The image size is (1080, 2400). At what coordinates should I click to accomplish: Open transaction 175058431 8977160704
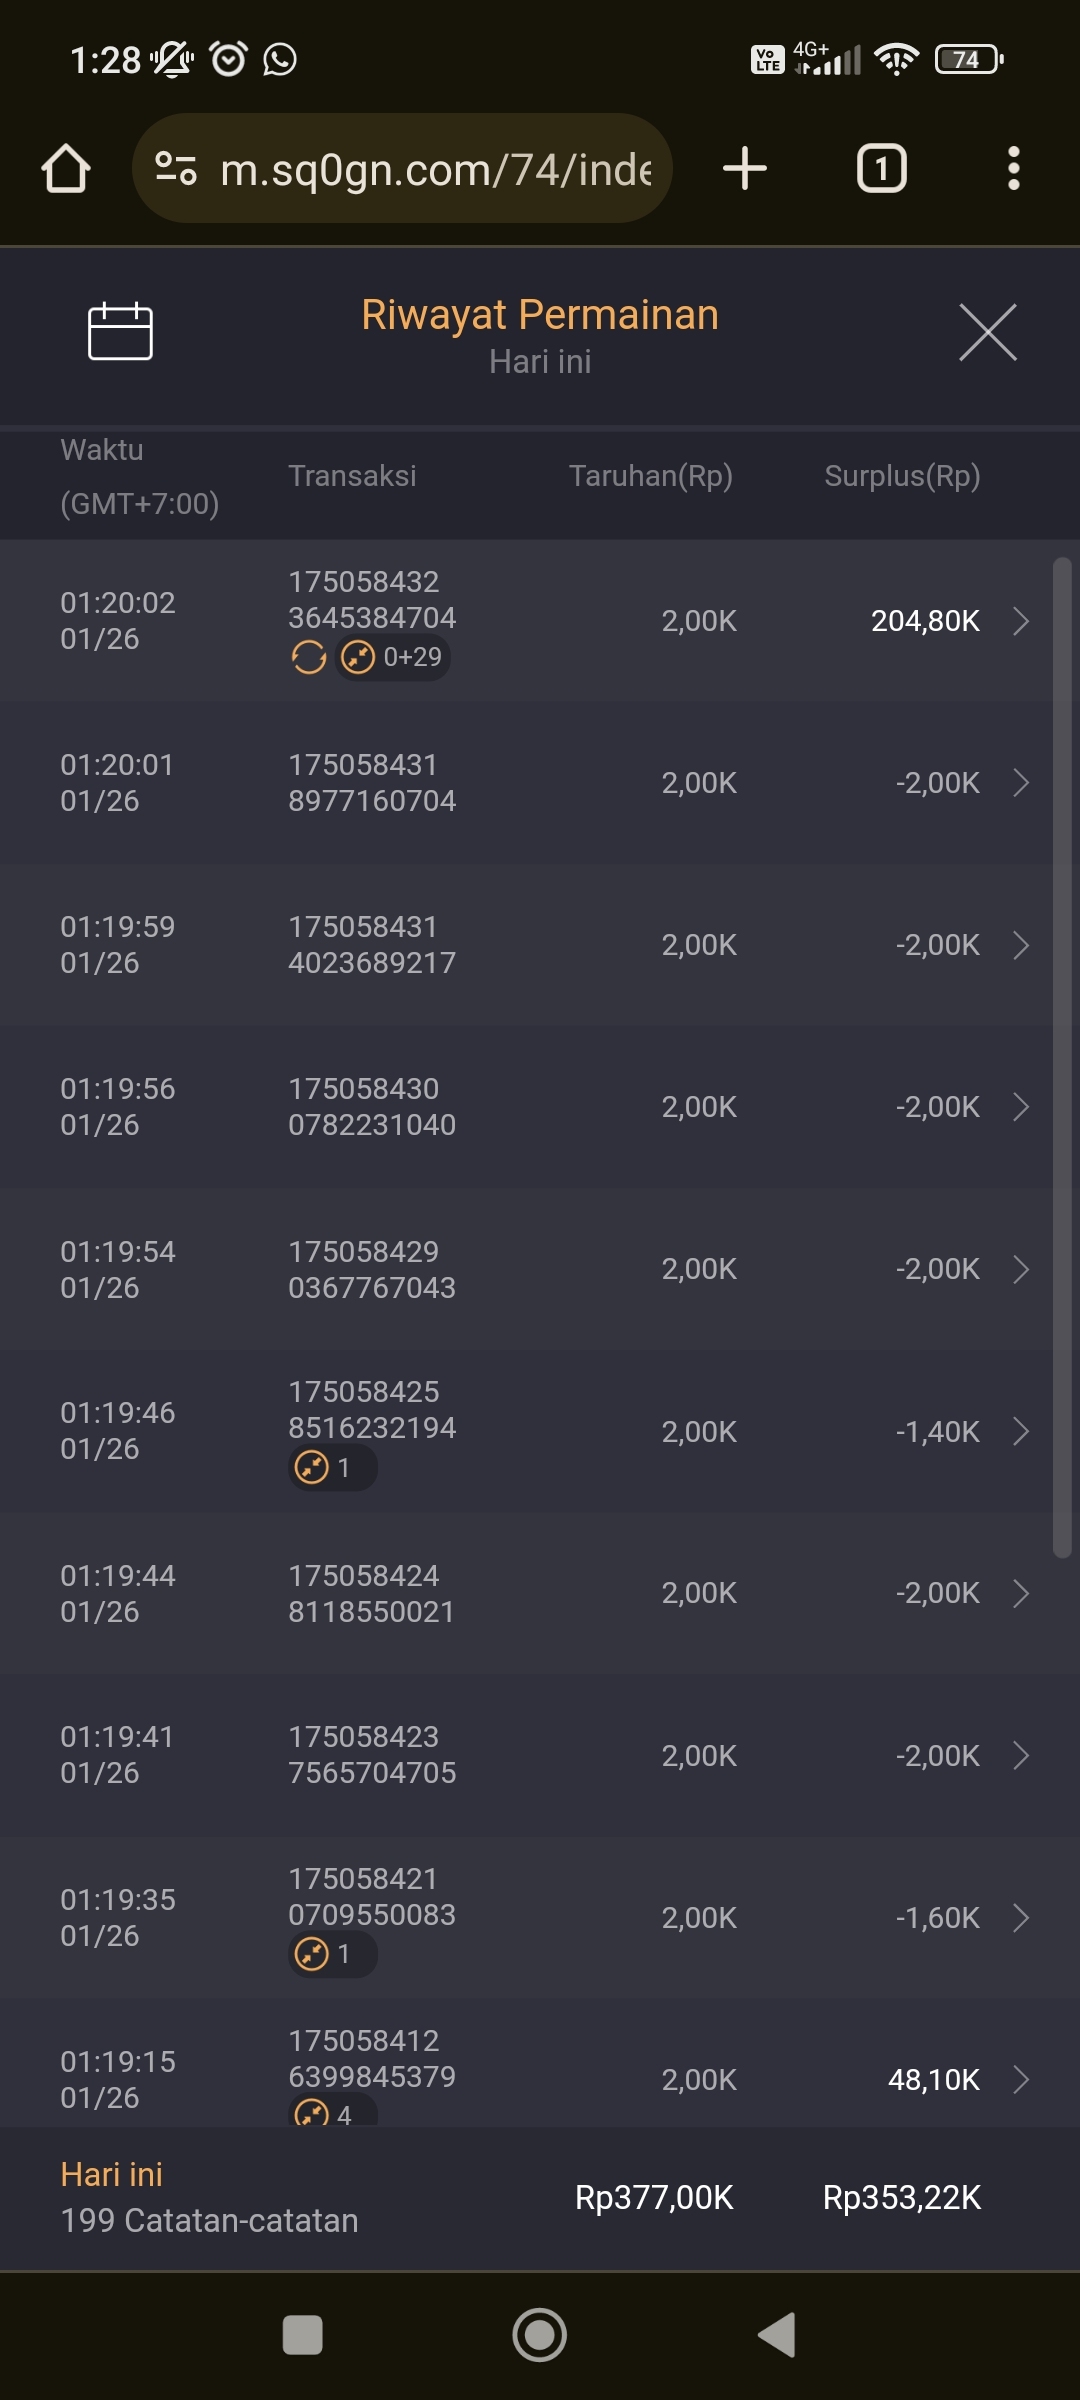pos(372,783)
